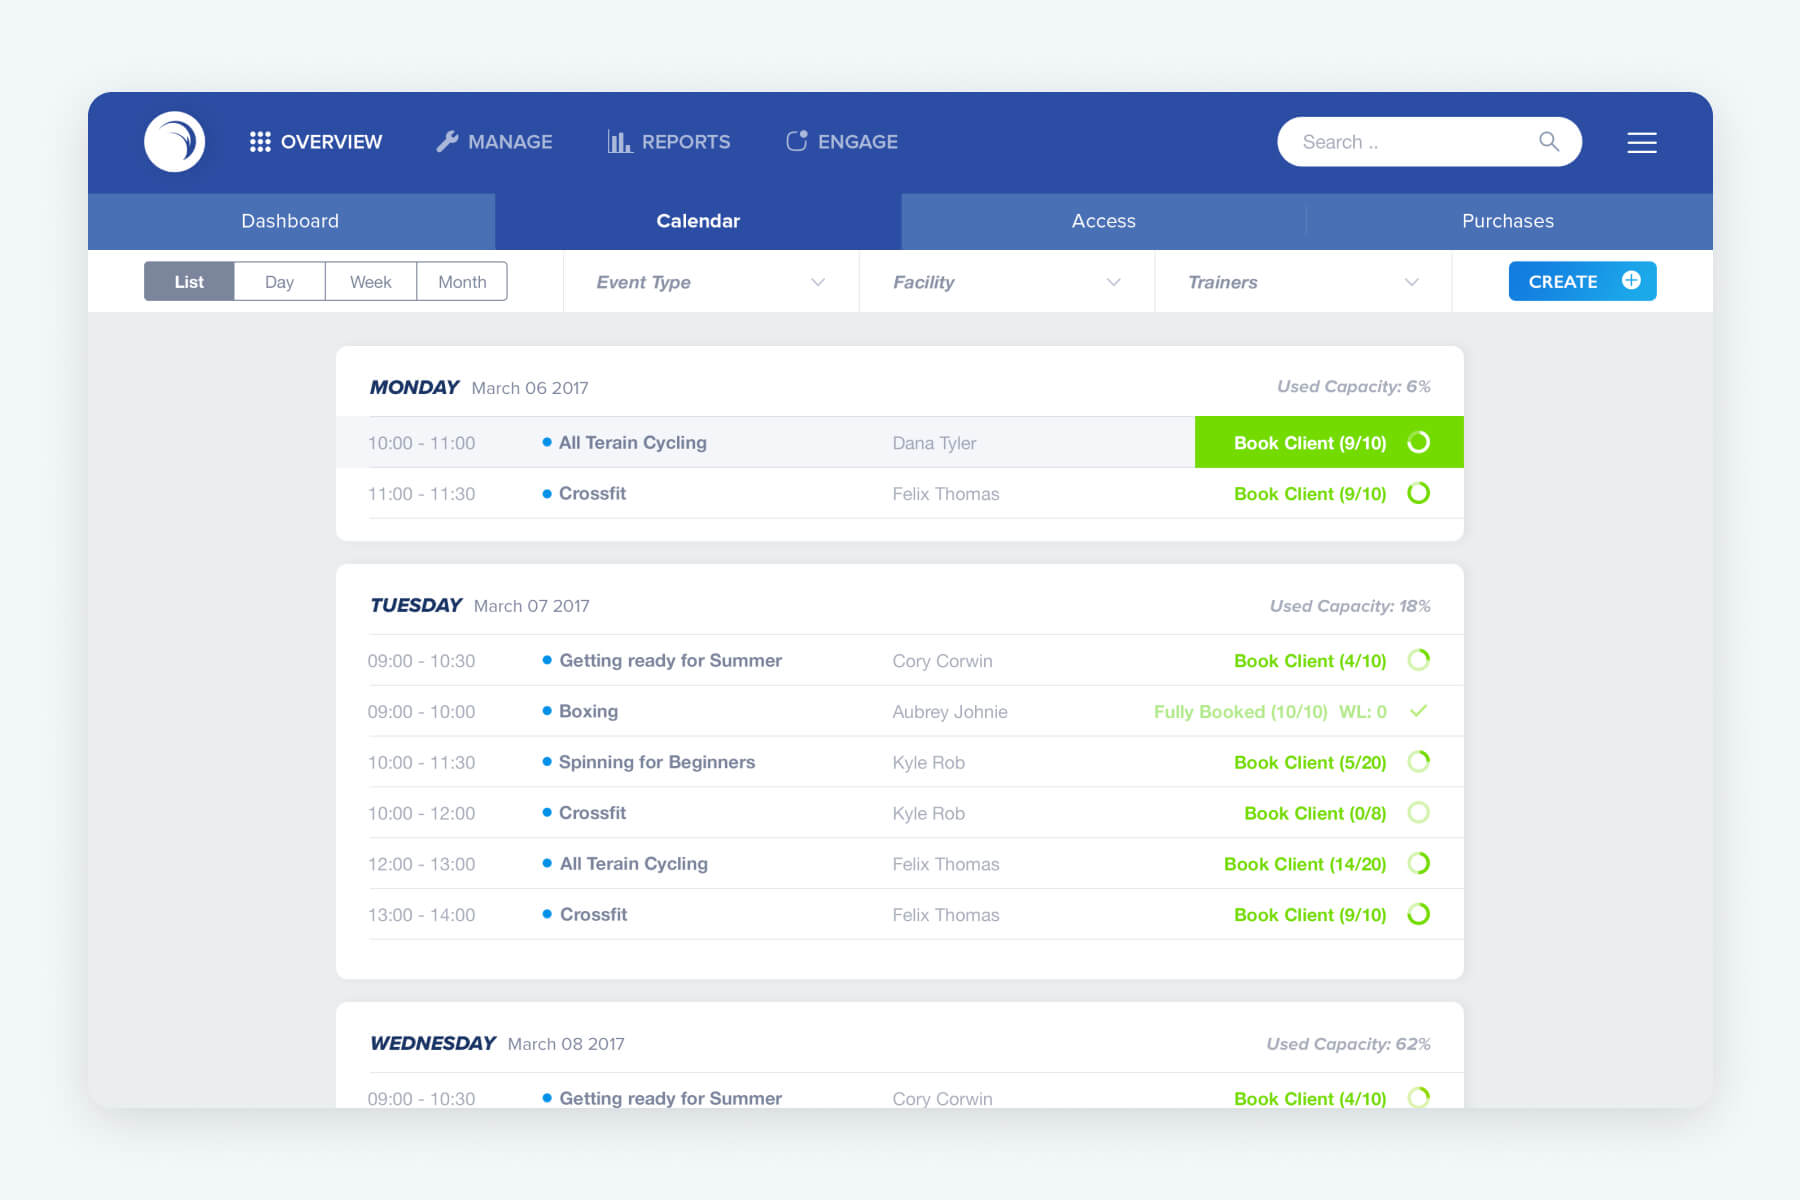Click the search magnifier icon
The image size is (1800, 1200).
pos(1549,142)
